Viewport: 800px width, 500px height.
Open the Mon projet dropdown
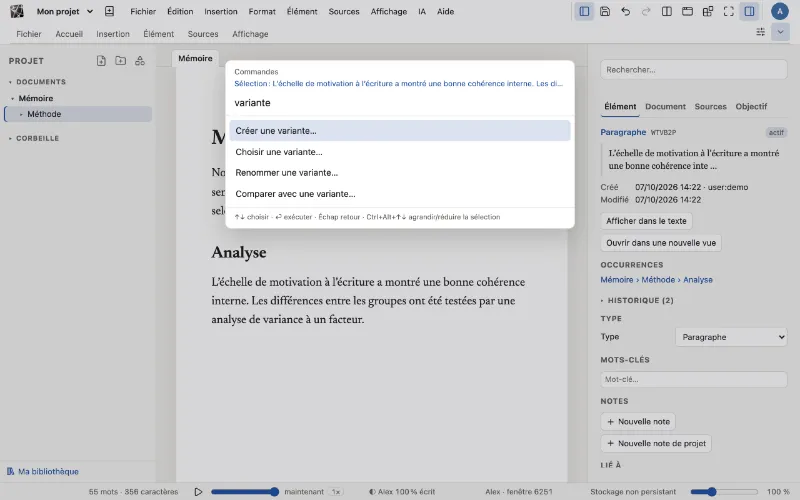(64, 11)
